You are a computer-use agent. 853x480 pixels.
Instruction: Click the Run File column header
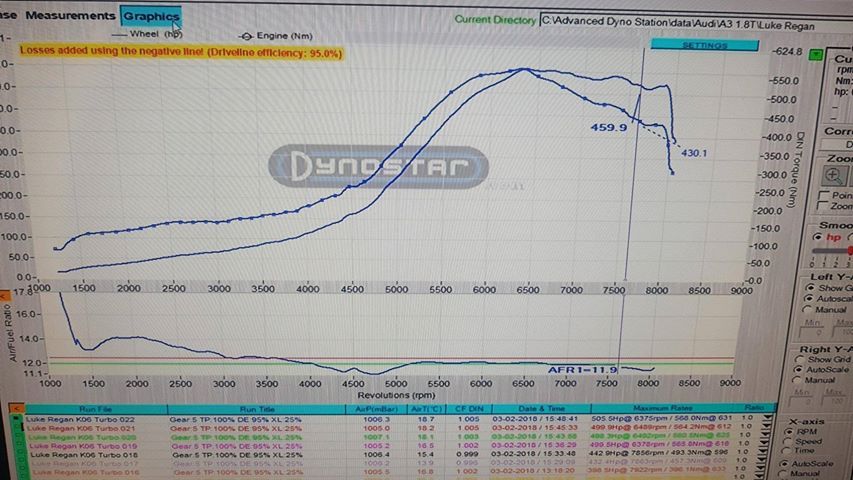tap(96, 409)
